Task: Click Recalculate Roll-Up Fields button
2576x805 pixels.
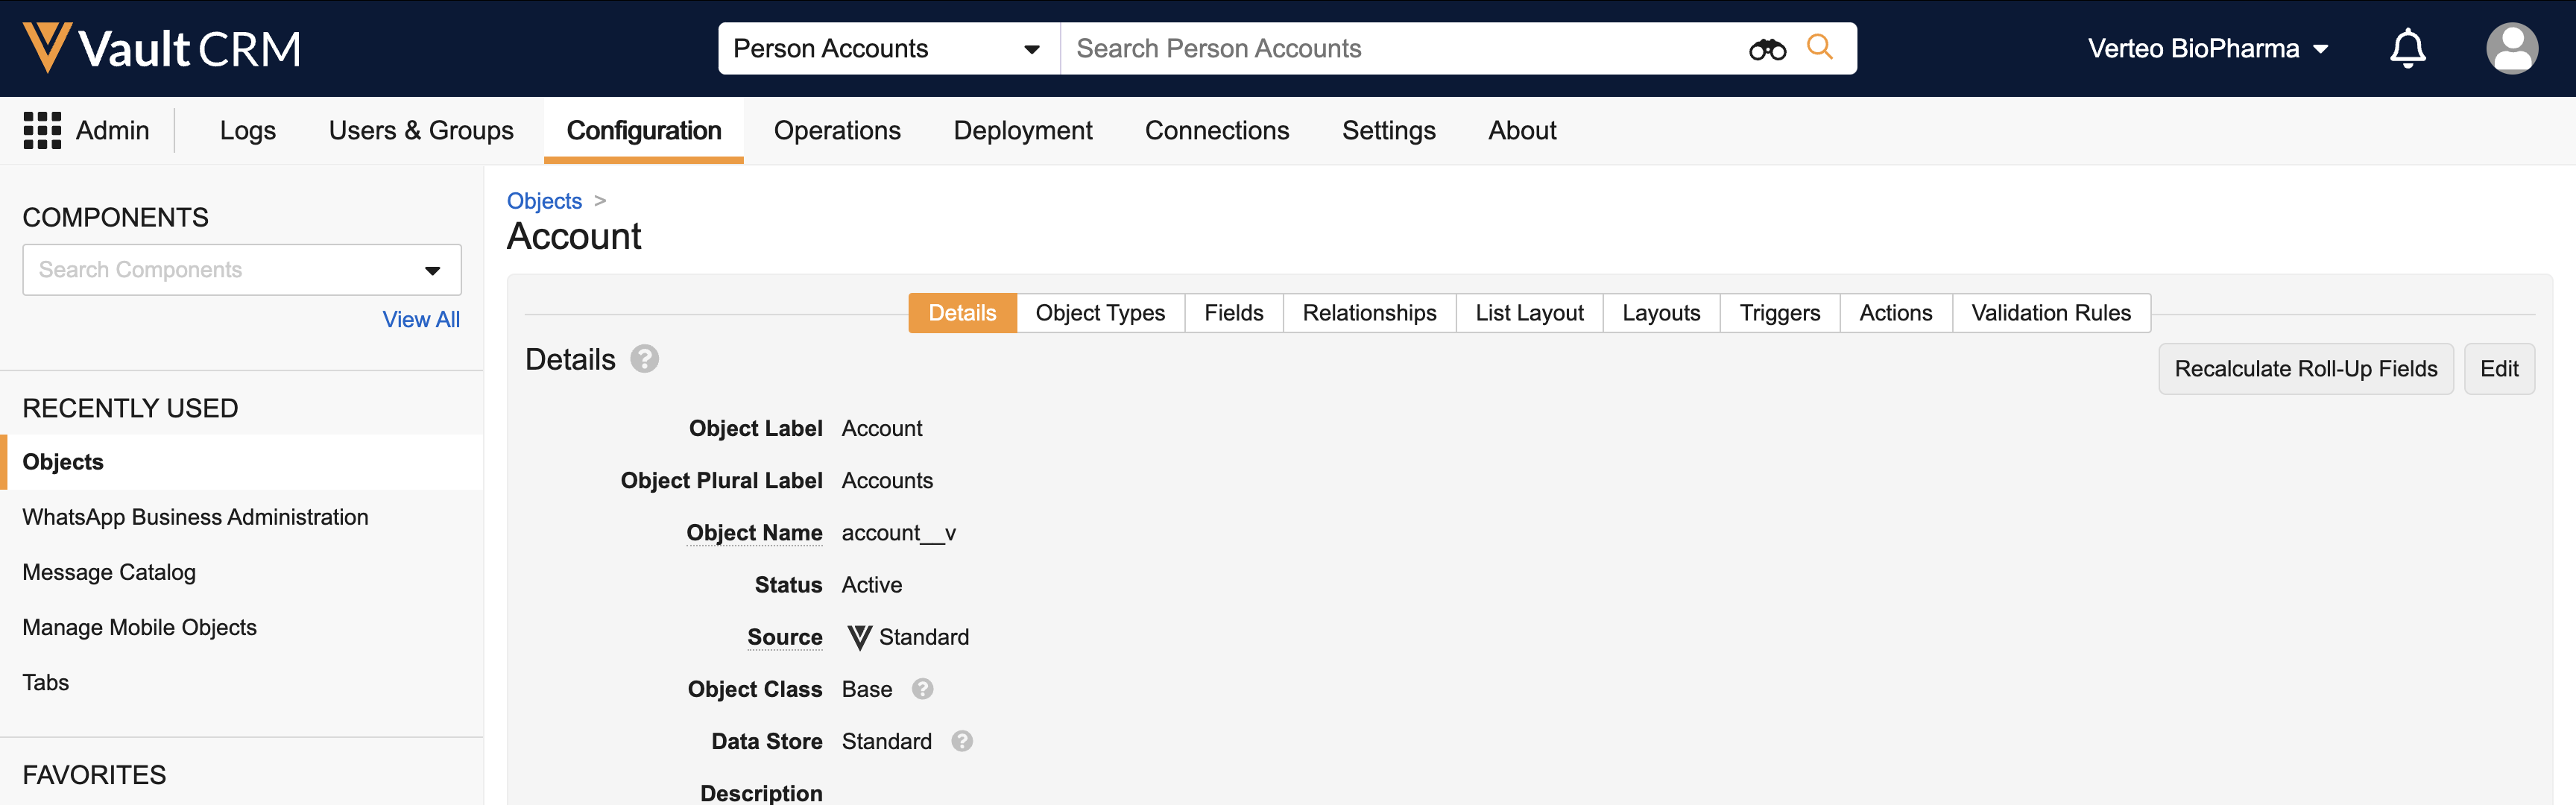Action: [2305, 369]
